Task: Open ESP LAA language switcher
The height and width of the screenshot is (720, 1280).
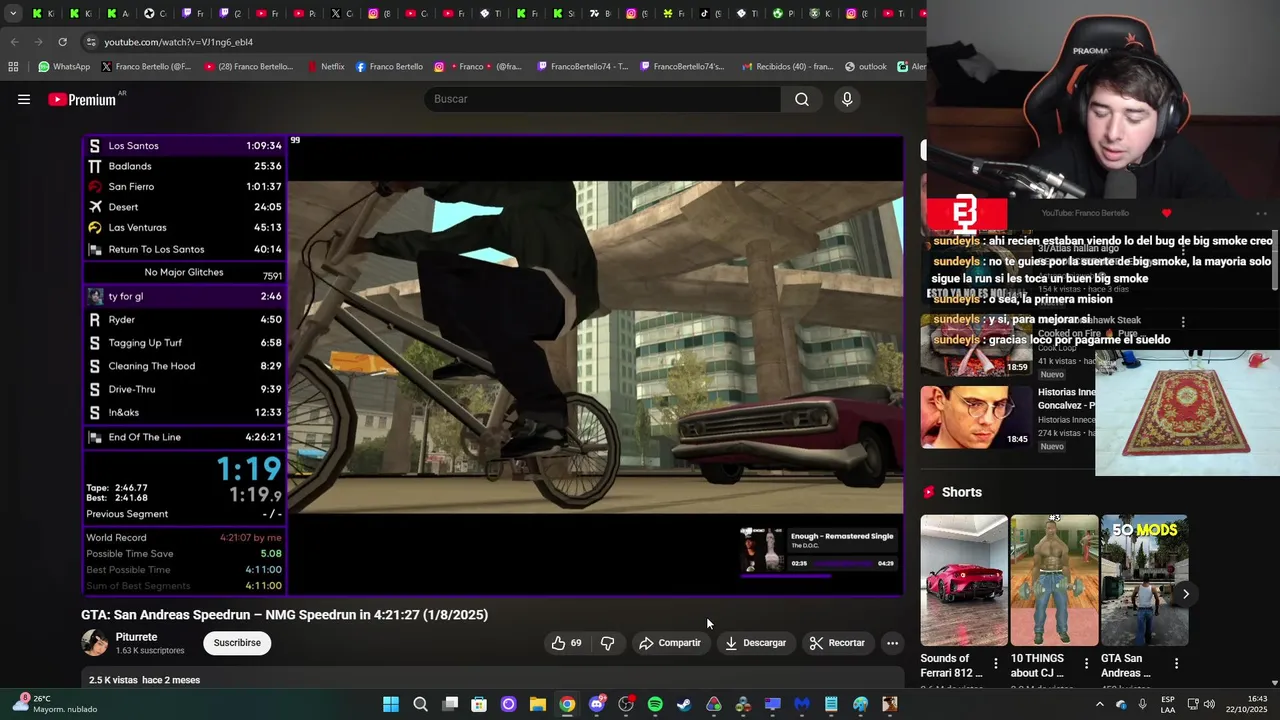Action: tap(1168, 704)
